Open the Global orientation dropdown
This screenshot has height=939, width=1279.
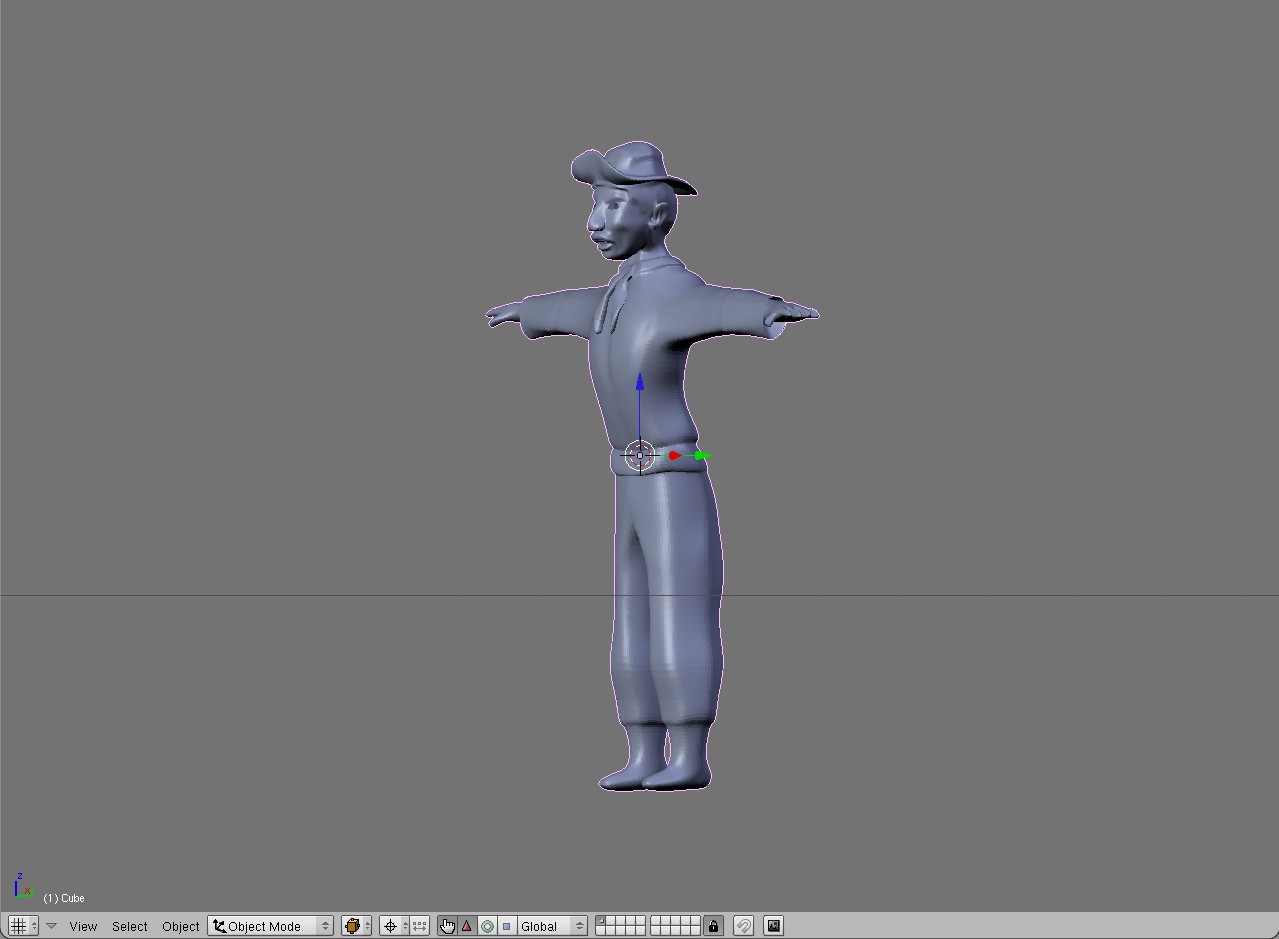552,926
